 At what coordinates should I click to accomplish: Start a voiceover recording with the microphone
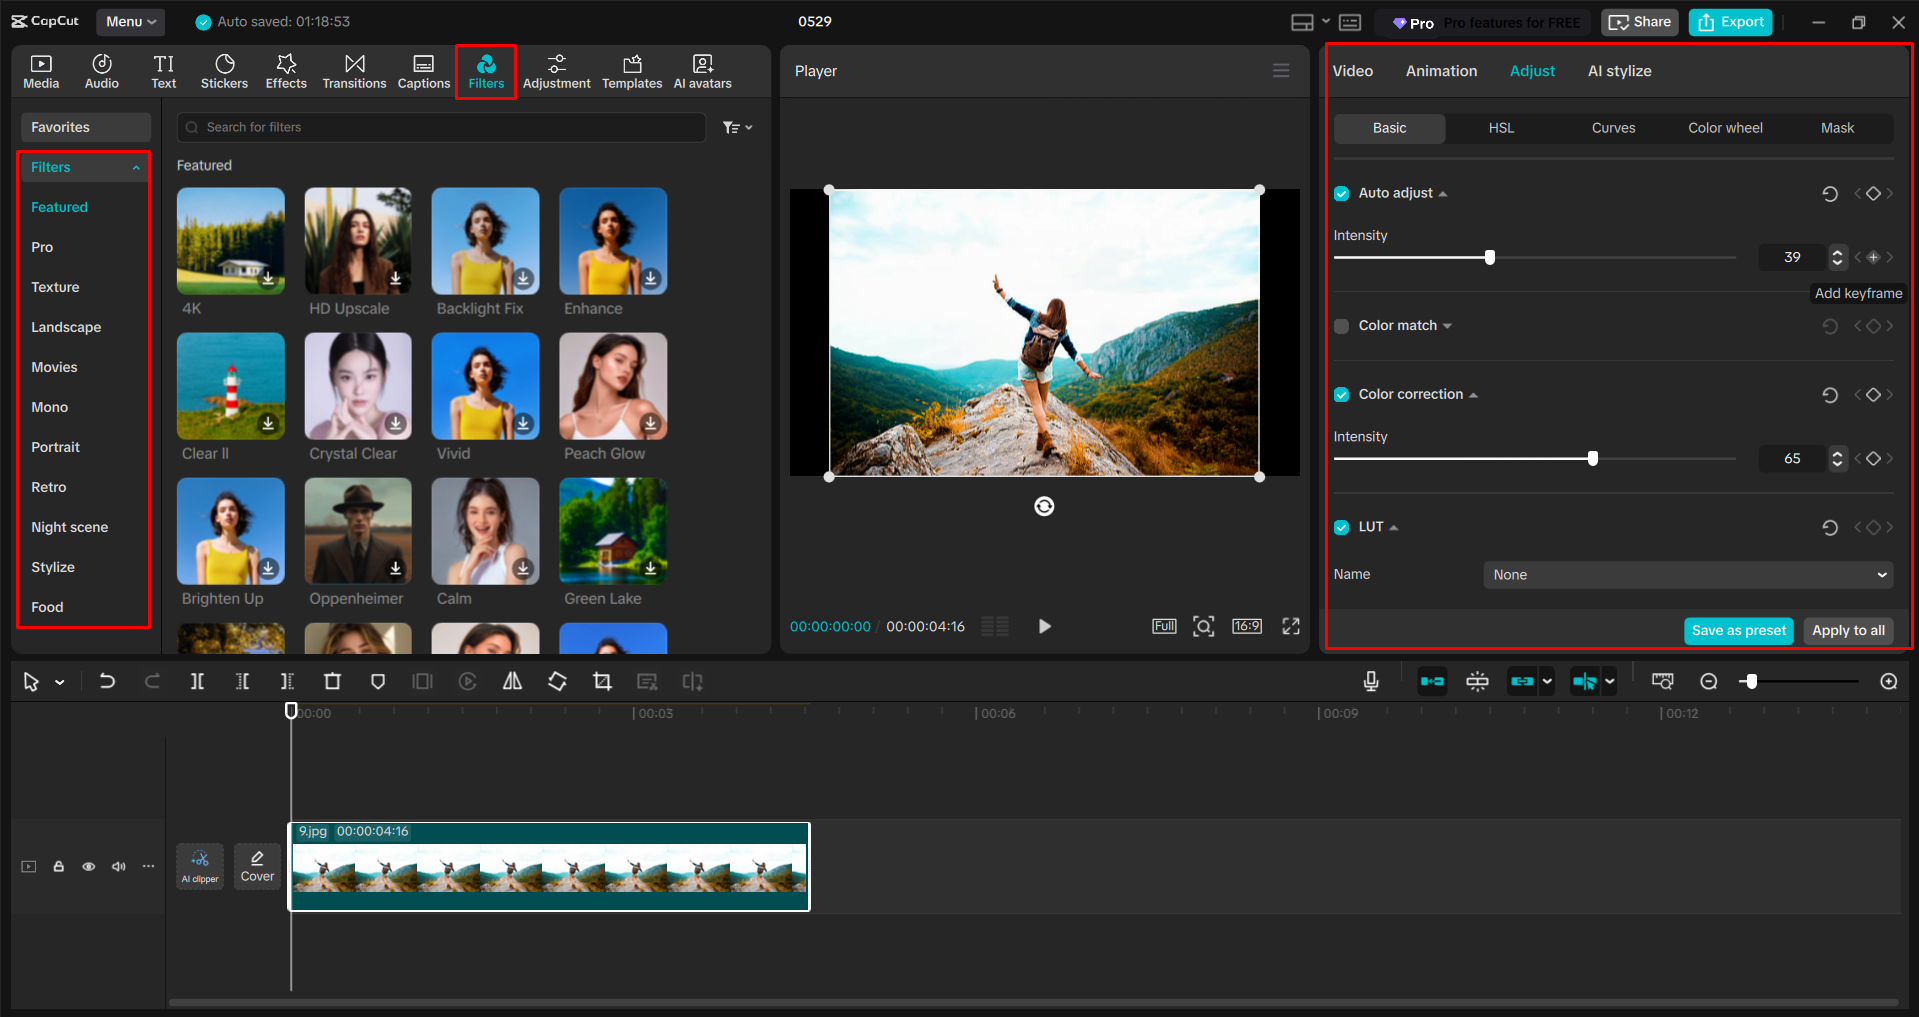click(1369, 681)
